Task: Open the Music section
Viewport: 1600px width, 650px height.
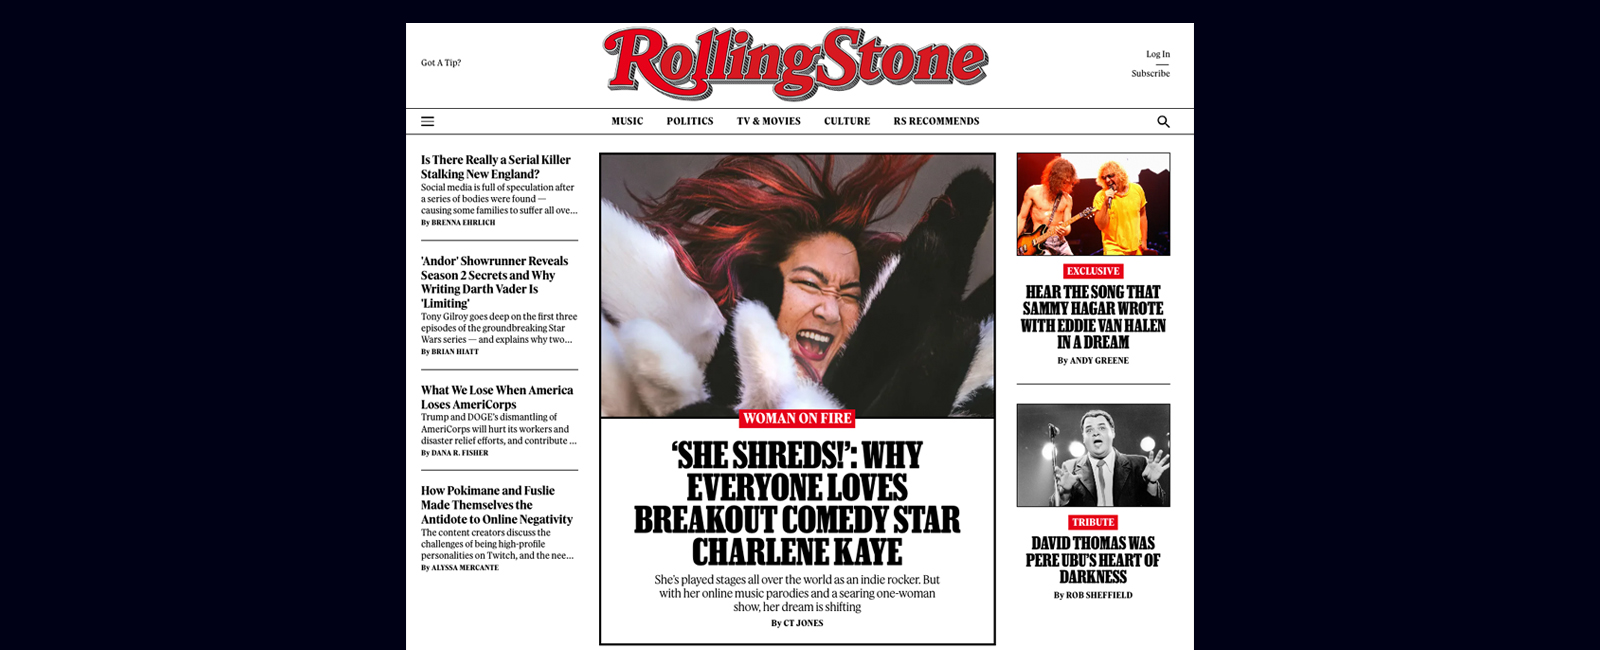Action: pyautogui.click(x=627, y=121)
